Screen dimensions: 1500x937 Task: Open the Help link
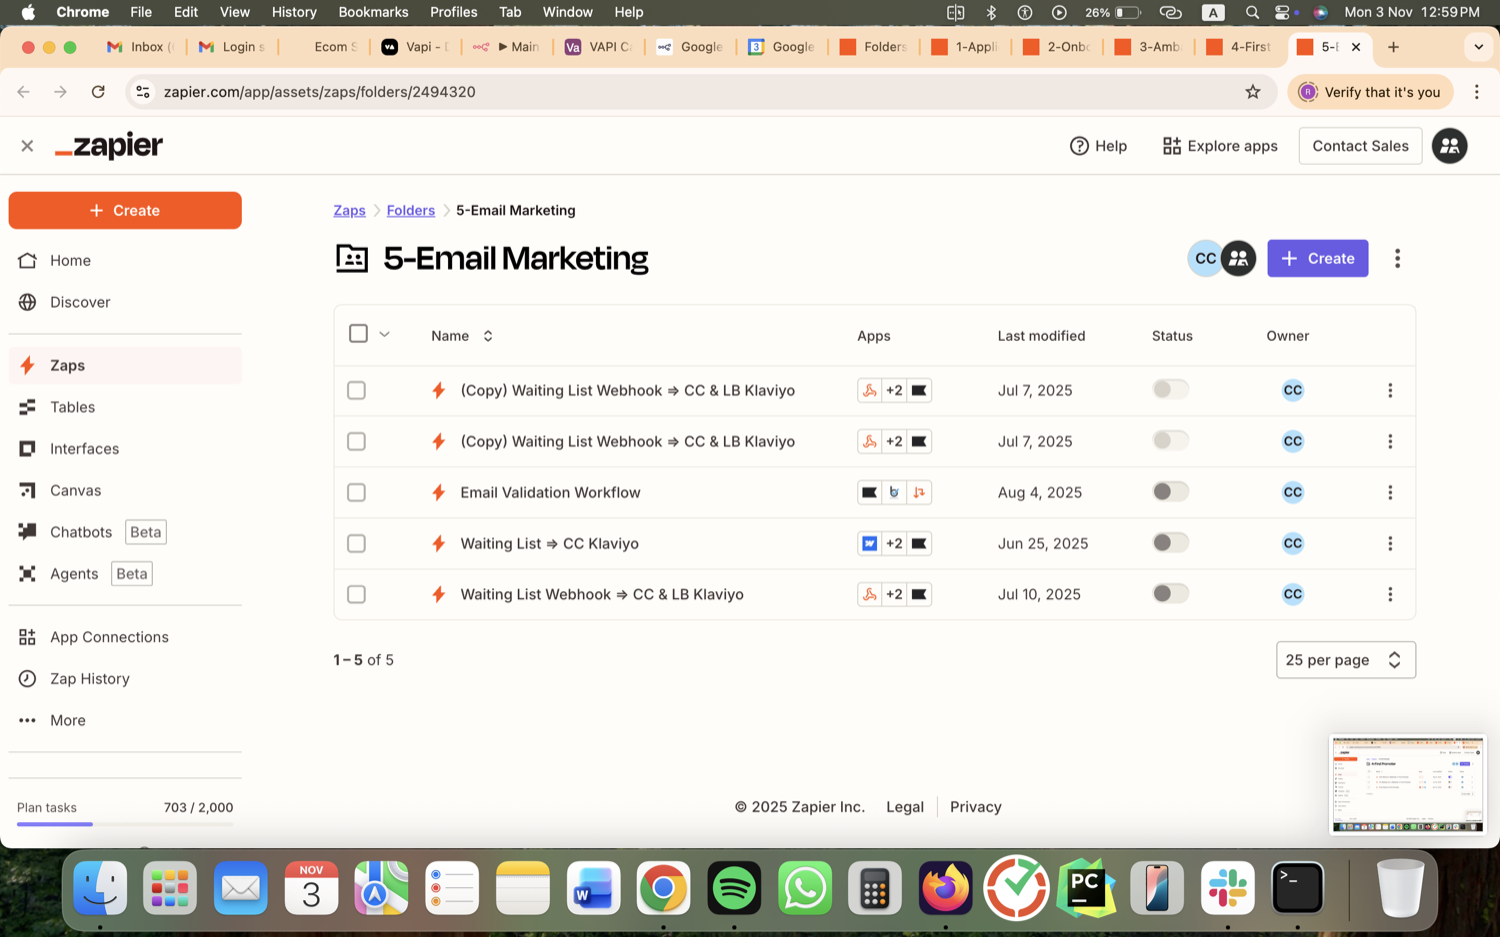1098,146
